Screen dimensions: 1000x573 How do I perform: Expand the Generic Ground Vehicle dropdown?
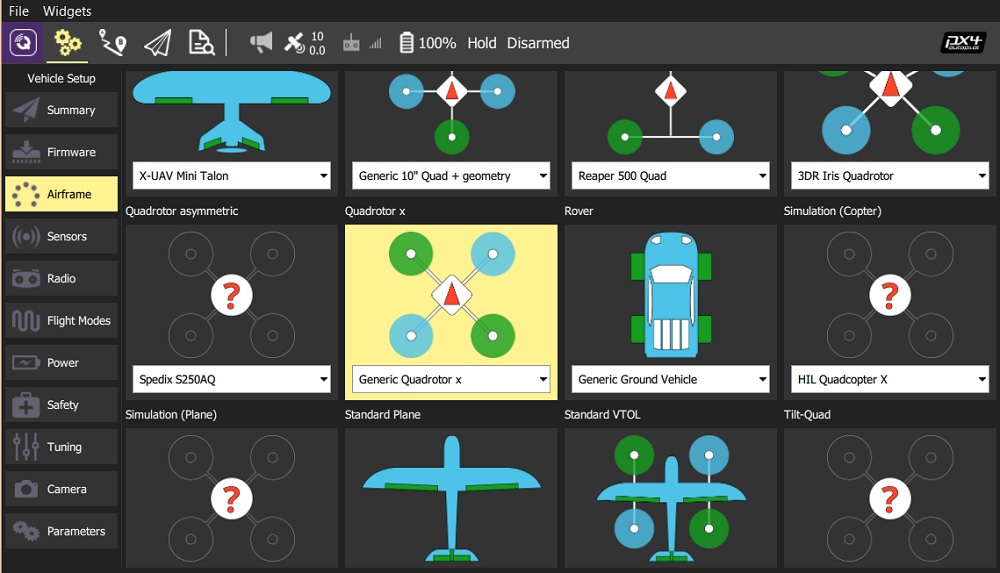(x=670, y=380)
